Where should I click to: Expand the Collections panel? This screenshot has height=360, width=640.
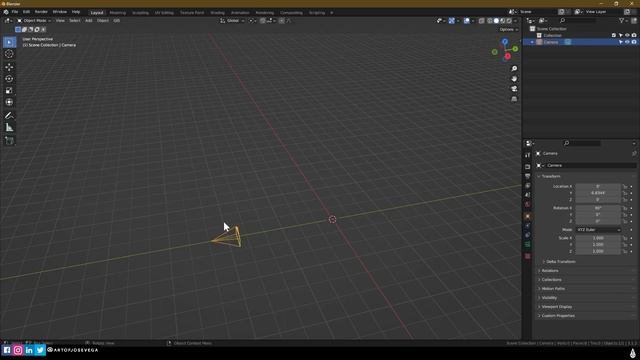point(551,280)
